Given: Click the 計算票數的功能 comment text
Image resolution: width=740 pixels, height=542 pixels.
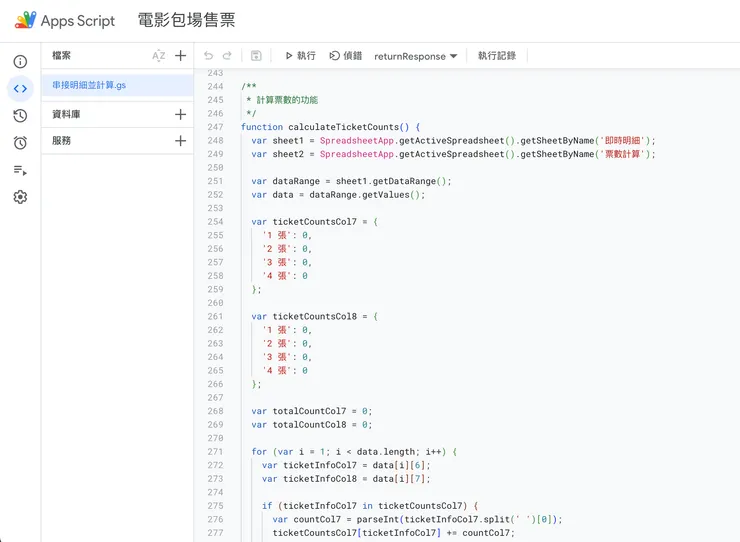Looking at the screenshot, I should tap(287, 100).
